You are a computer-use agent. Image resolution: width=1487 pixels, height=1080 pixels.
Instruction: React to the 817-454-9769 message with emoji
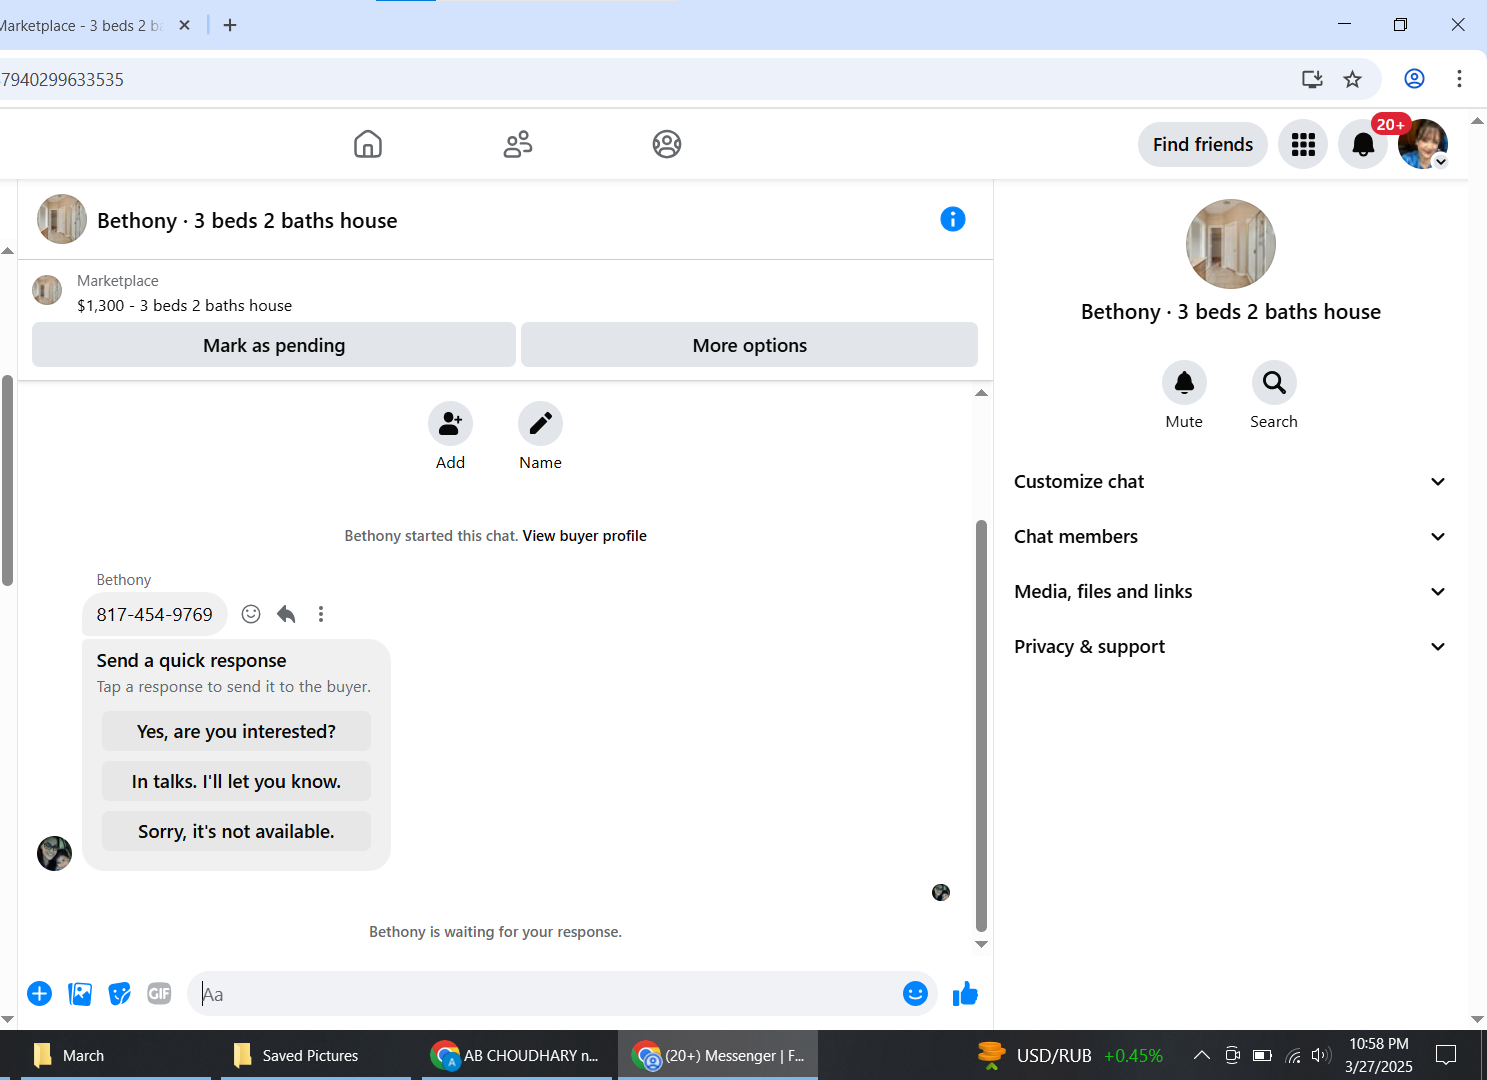(251, 614)
